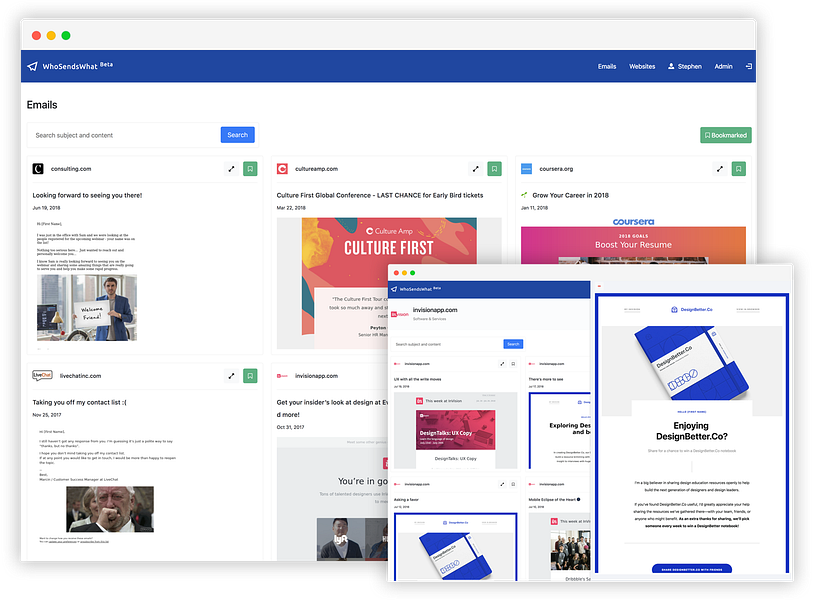
Task: Bookmark the cultureamp.com email
Action: pos(494,169)
